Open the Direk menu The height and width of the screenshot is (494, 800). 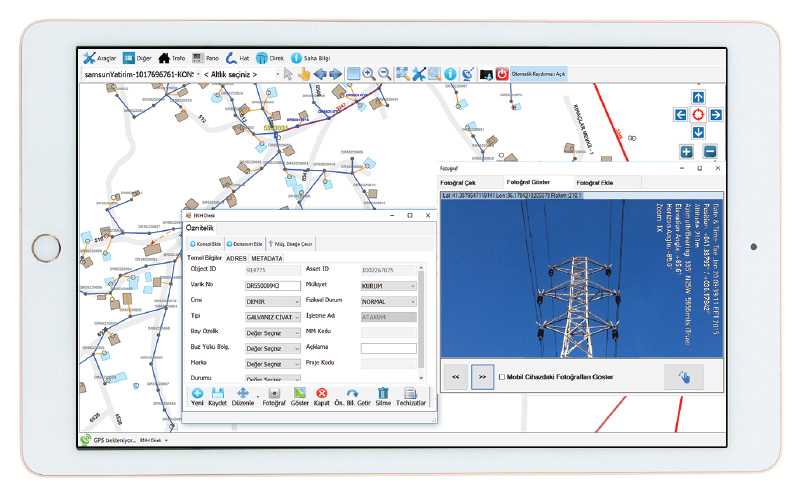[270, 58]
